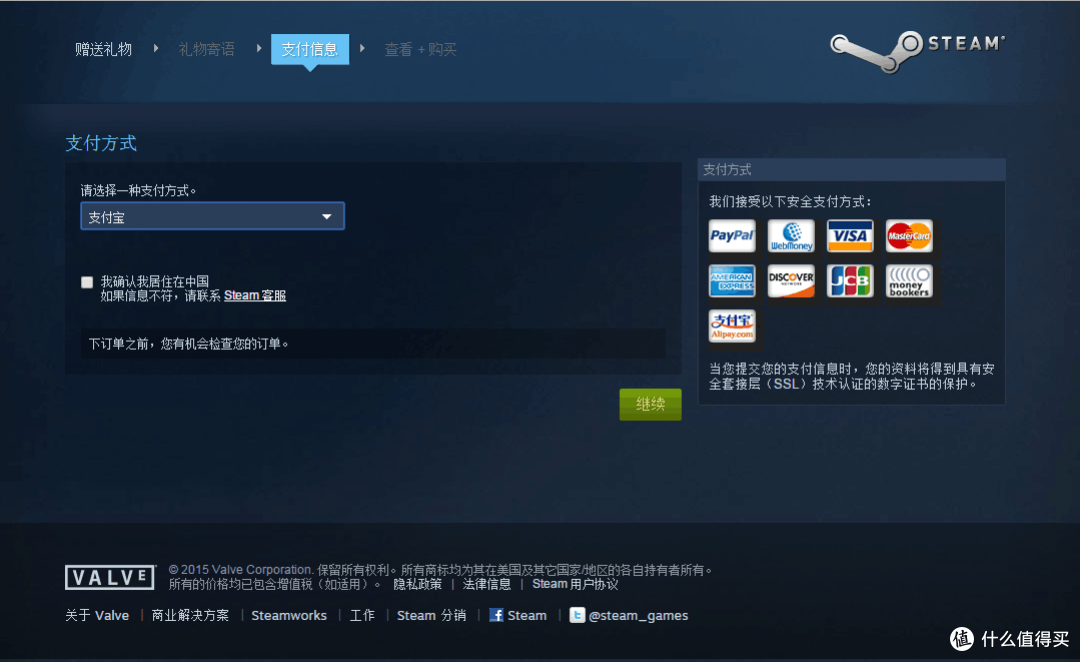Click the Alipay.com payment icon
Screen dimensions: 1080x662
tap(731, 326)
